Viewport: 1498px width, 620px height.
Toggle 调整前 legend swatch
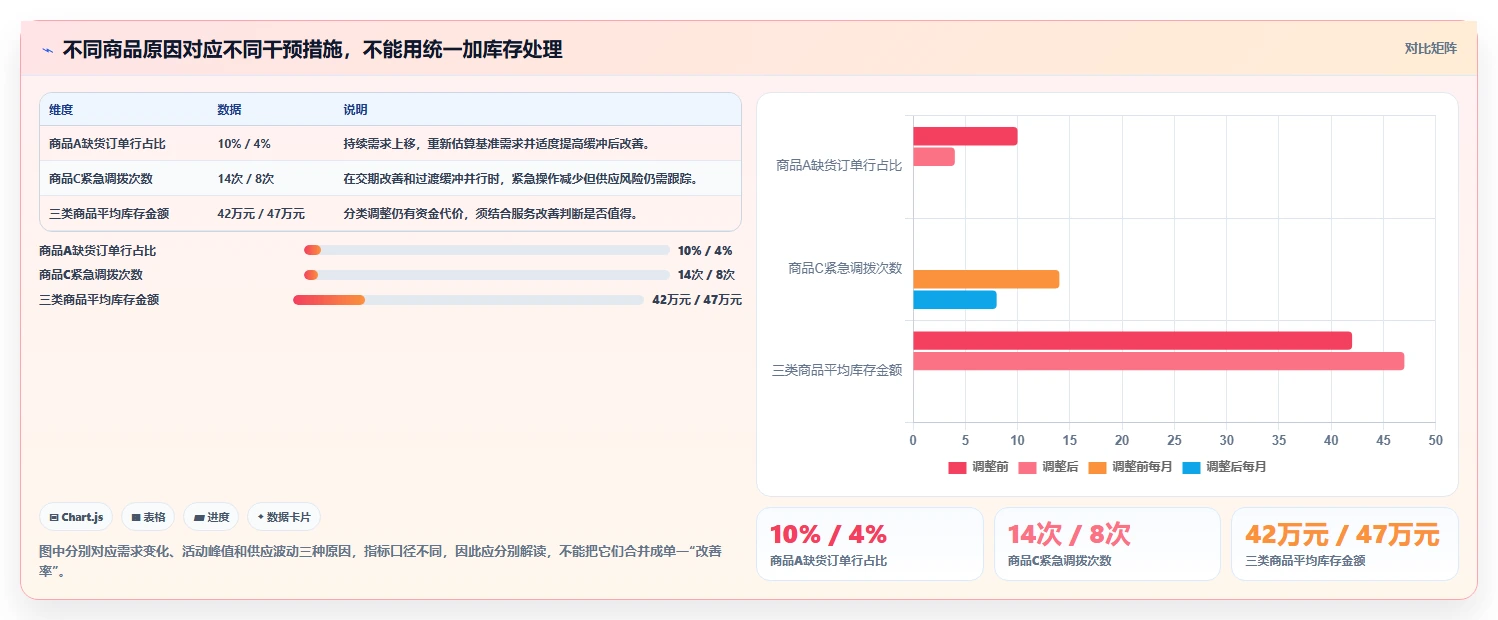[x=958, y=467]
